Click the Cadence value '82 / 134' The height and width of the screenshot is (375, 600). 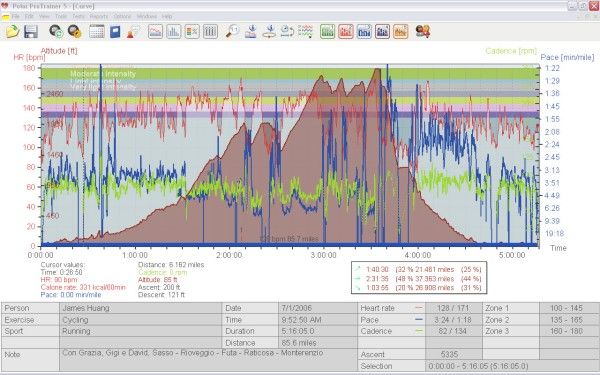coord(453,331)
